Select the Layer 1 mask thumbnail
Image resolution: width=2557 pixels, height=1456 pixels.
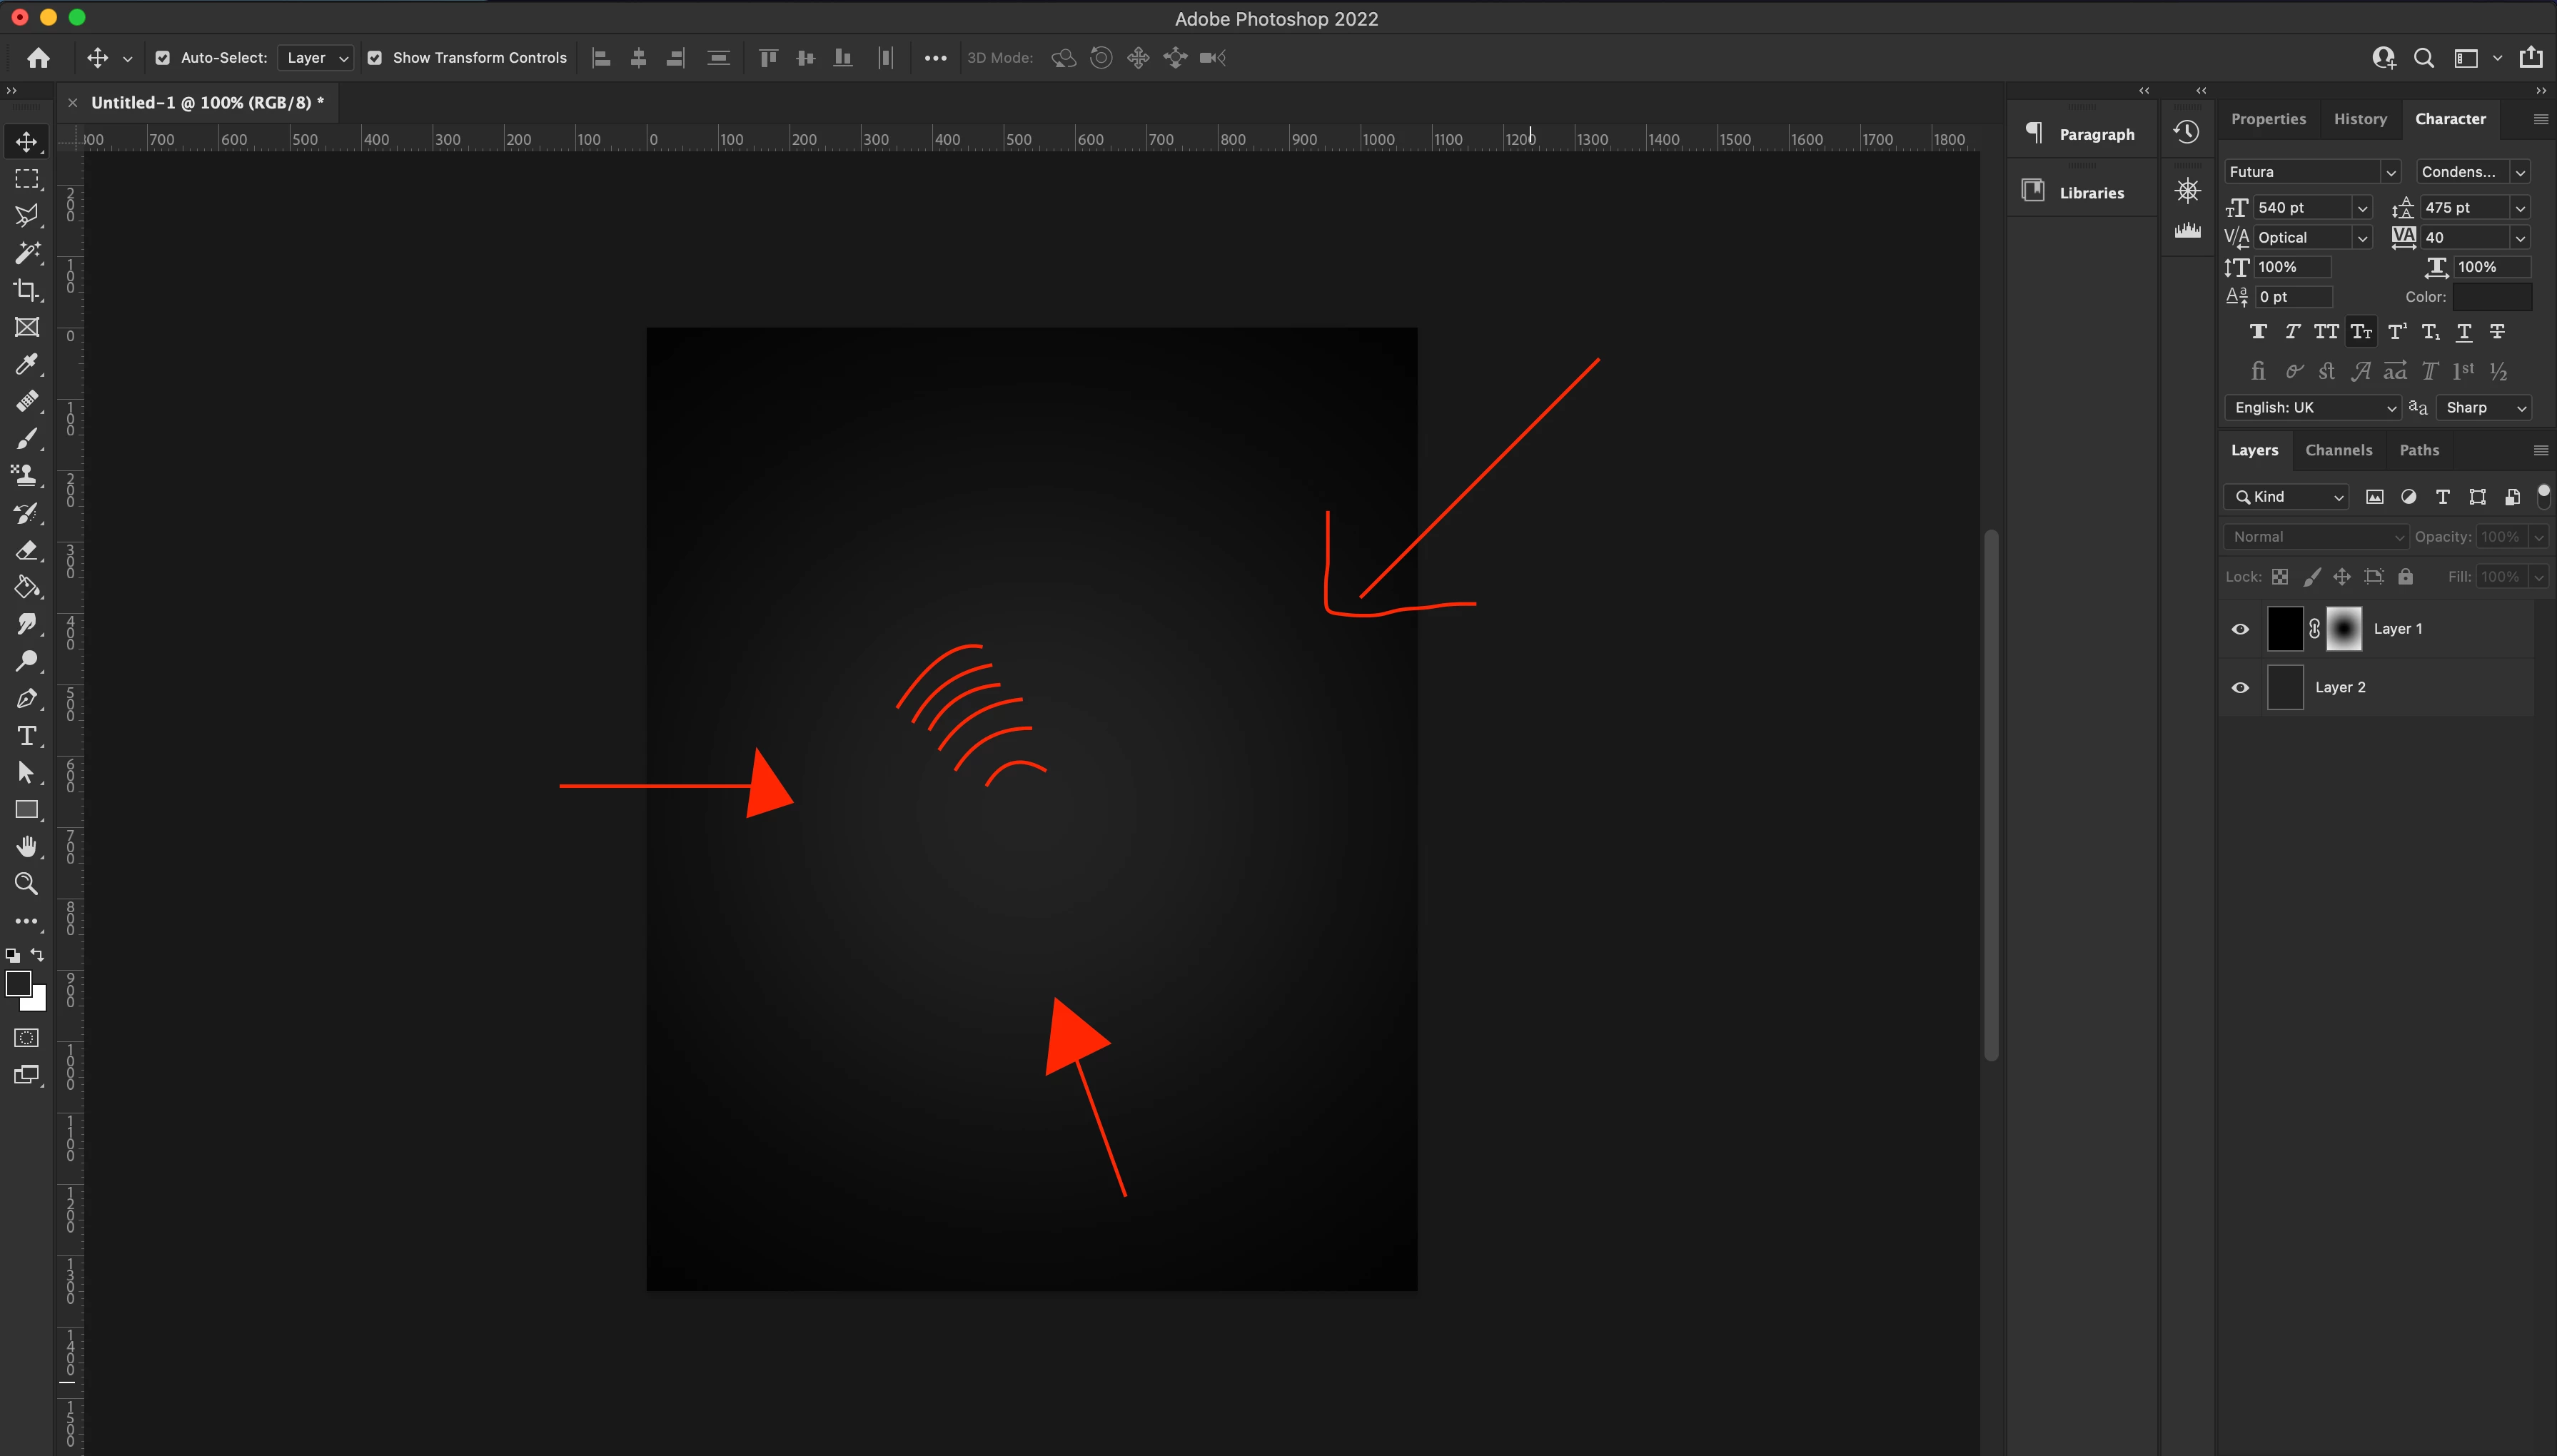click(x=2343, y=629)
